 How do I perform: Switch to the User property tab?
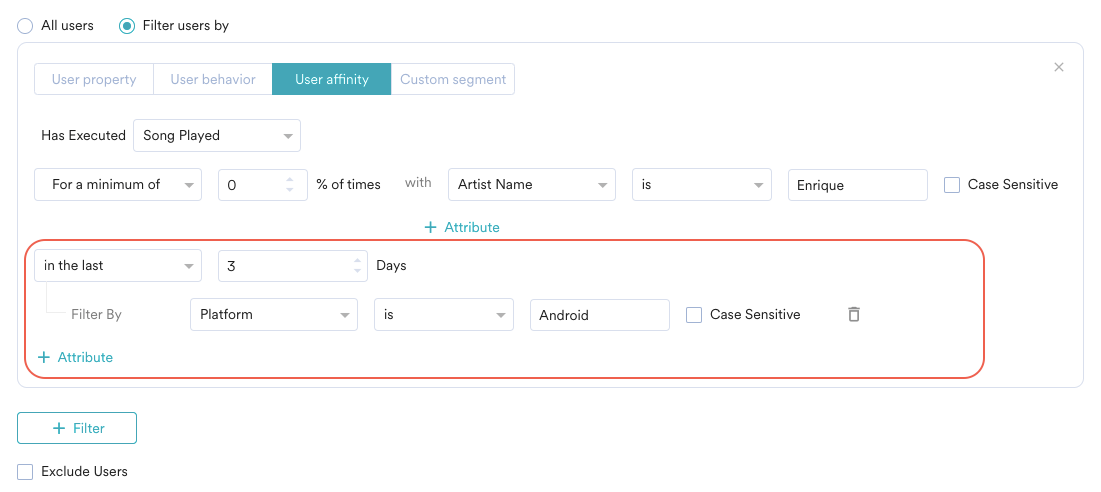93,80
